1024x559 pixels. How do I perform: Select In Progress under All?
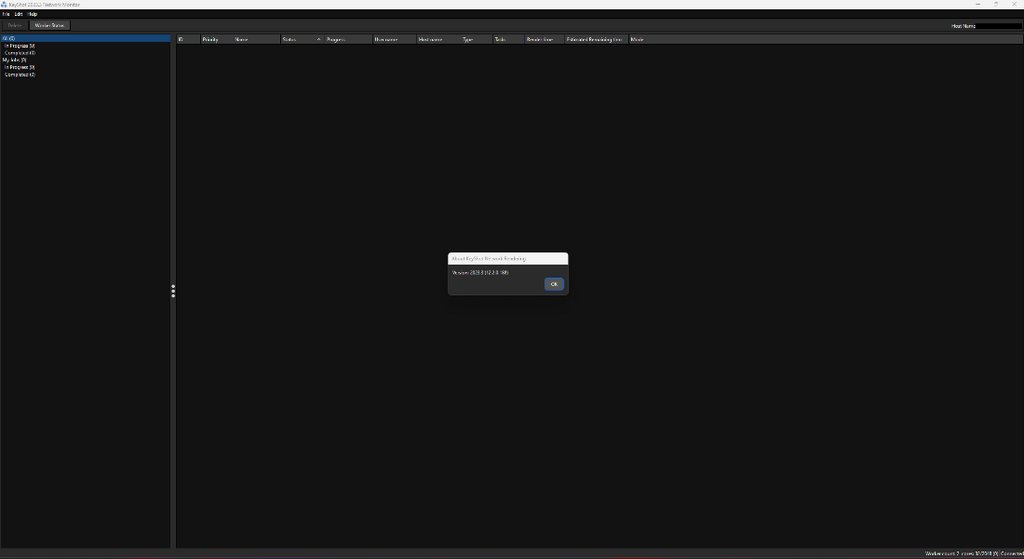(x=20, y=46)
